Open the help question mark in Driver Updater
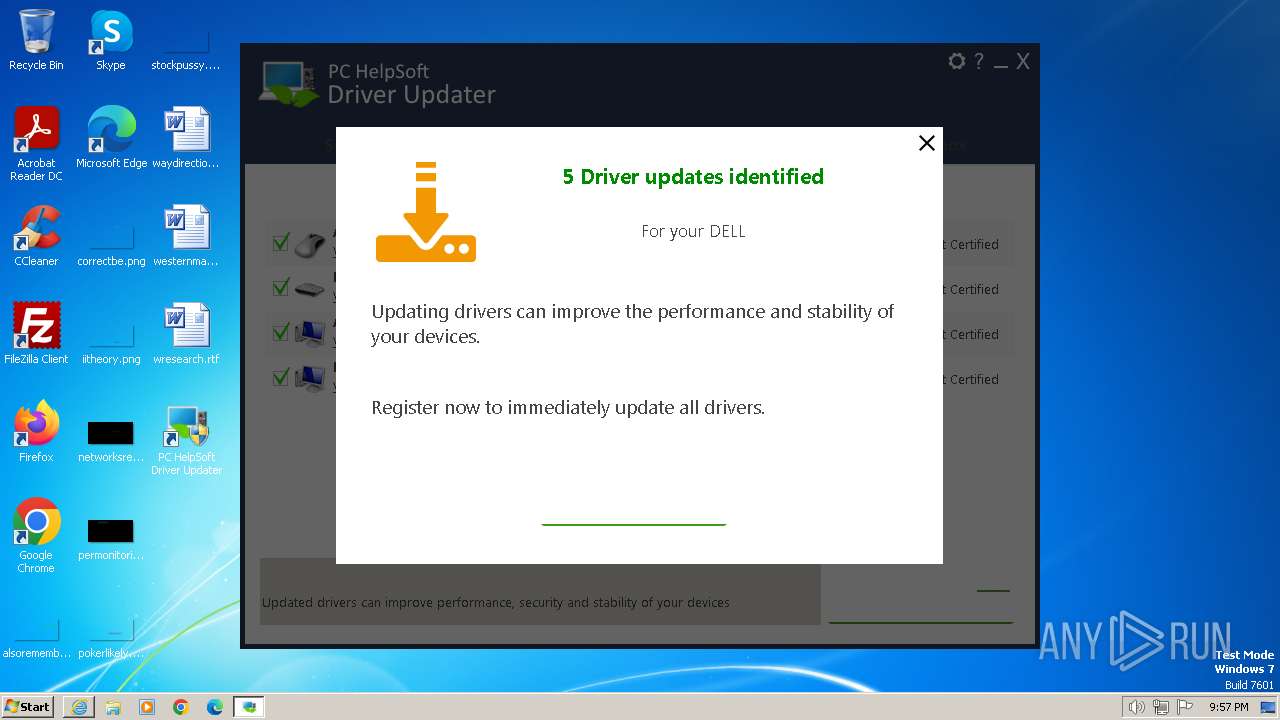The width and height of the screenshot is (1280, 720). point(979,61)
